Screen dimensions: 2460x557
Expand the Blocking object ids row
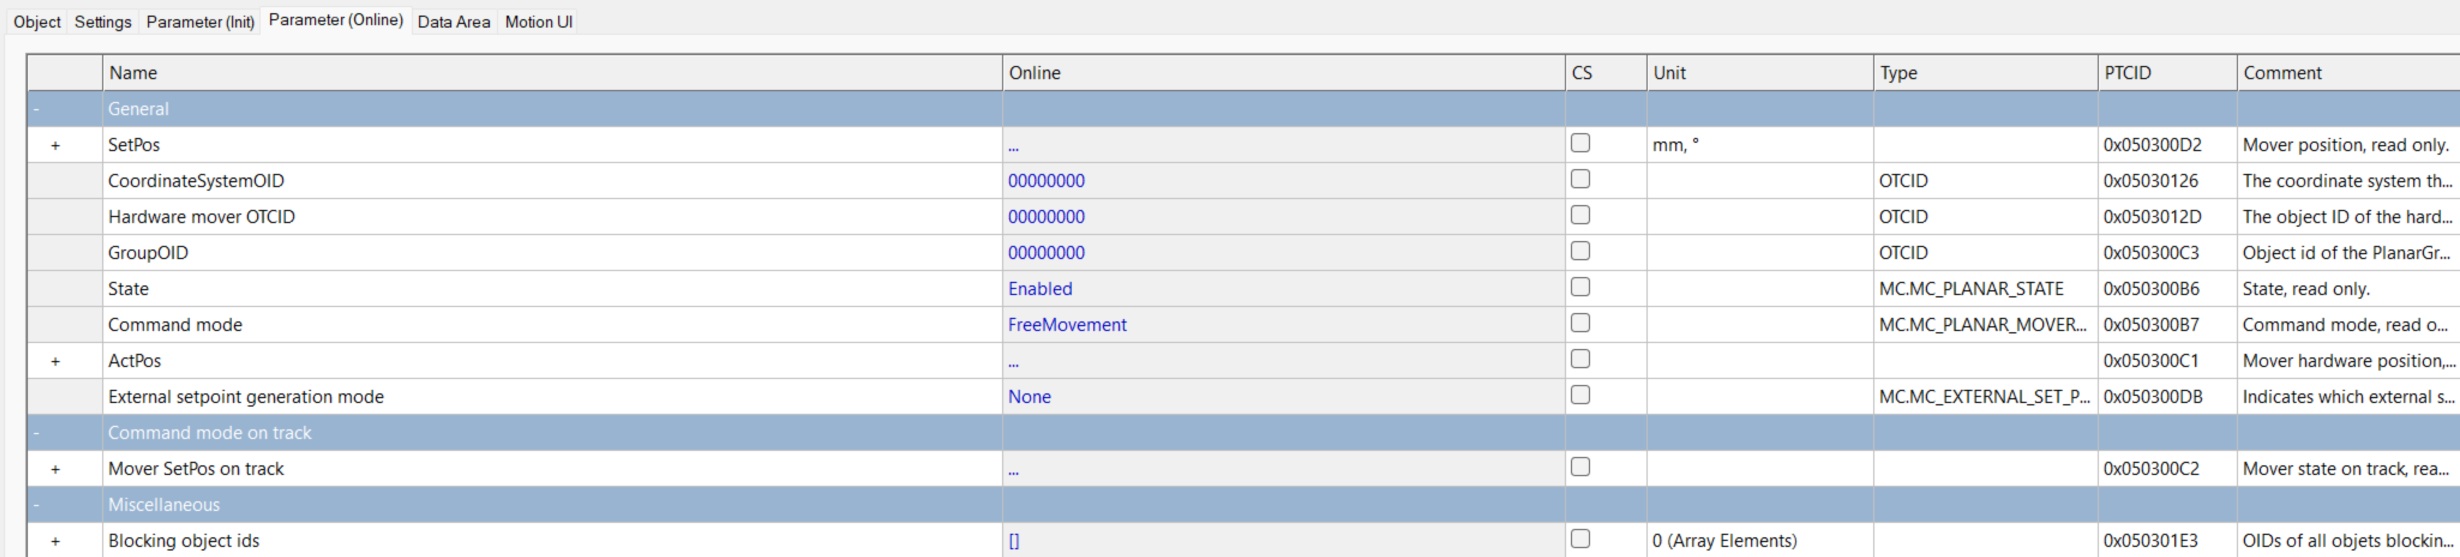[x=55, y=542]
